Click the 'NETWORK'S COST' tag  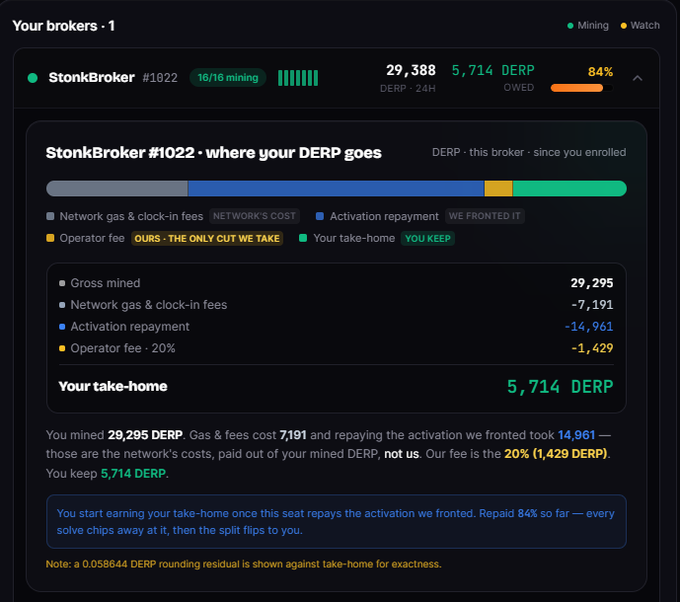255,216
